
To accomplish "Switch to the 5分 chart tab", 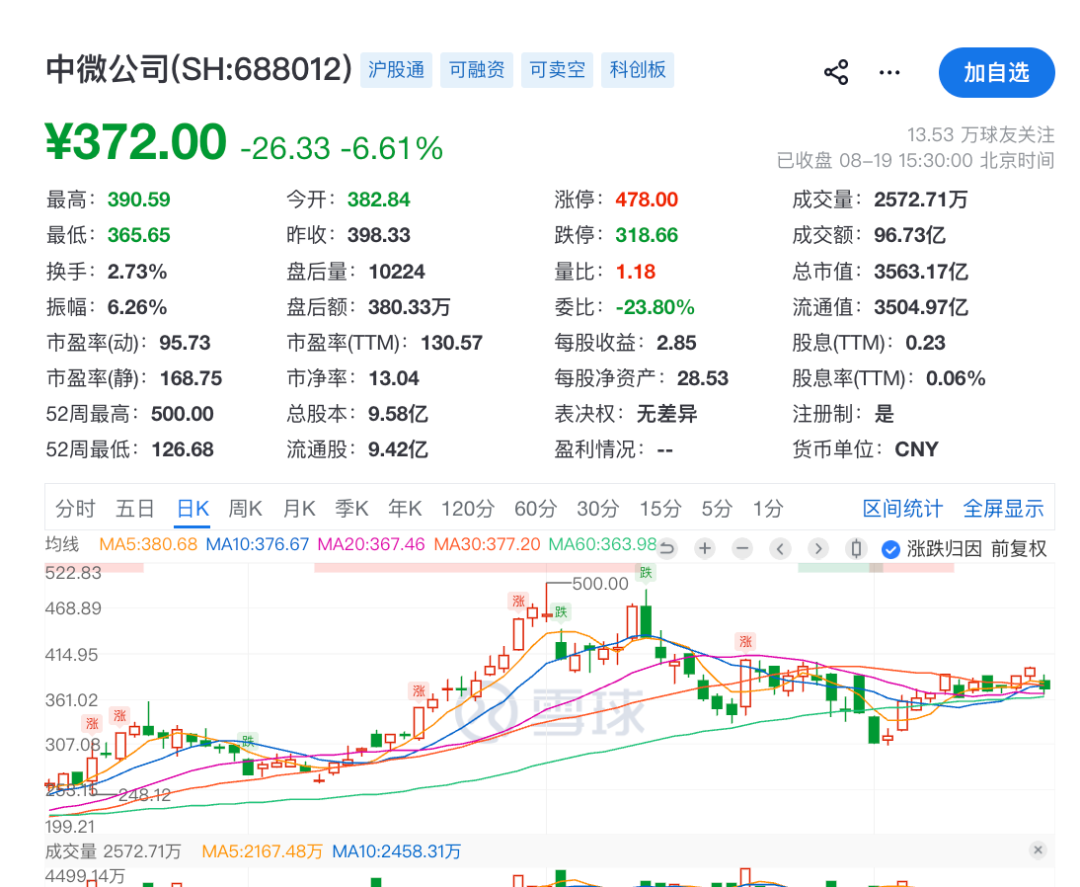I will 716,509.
